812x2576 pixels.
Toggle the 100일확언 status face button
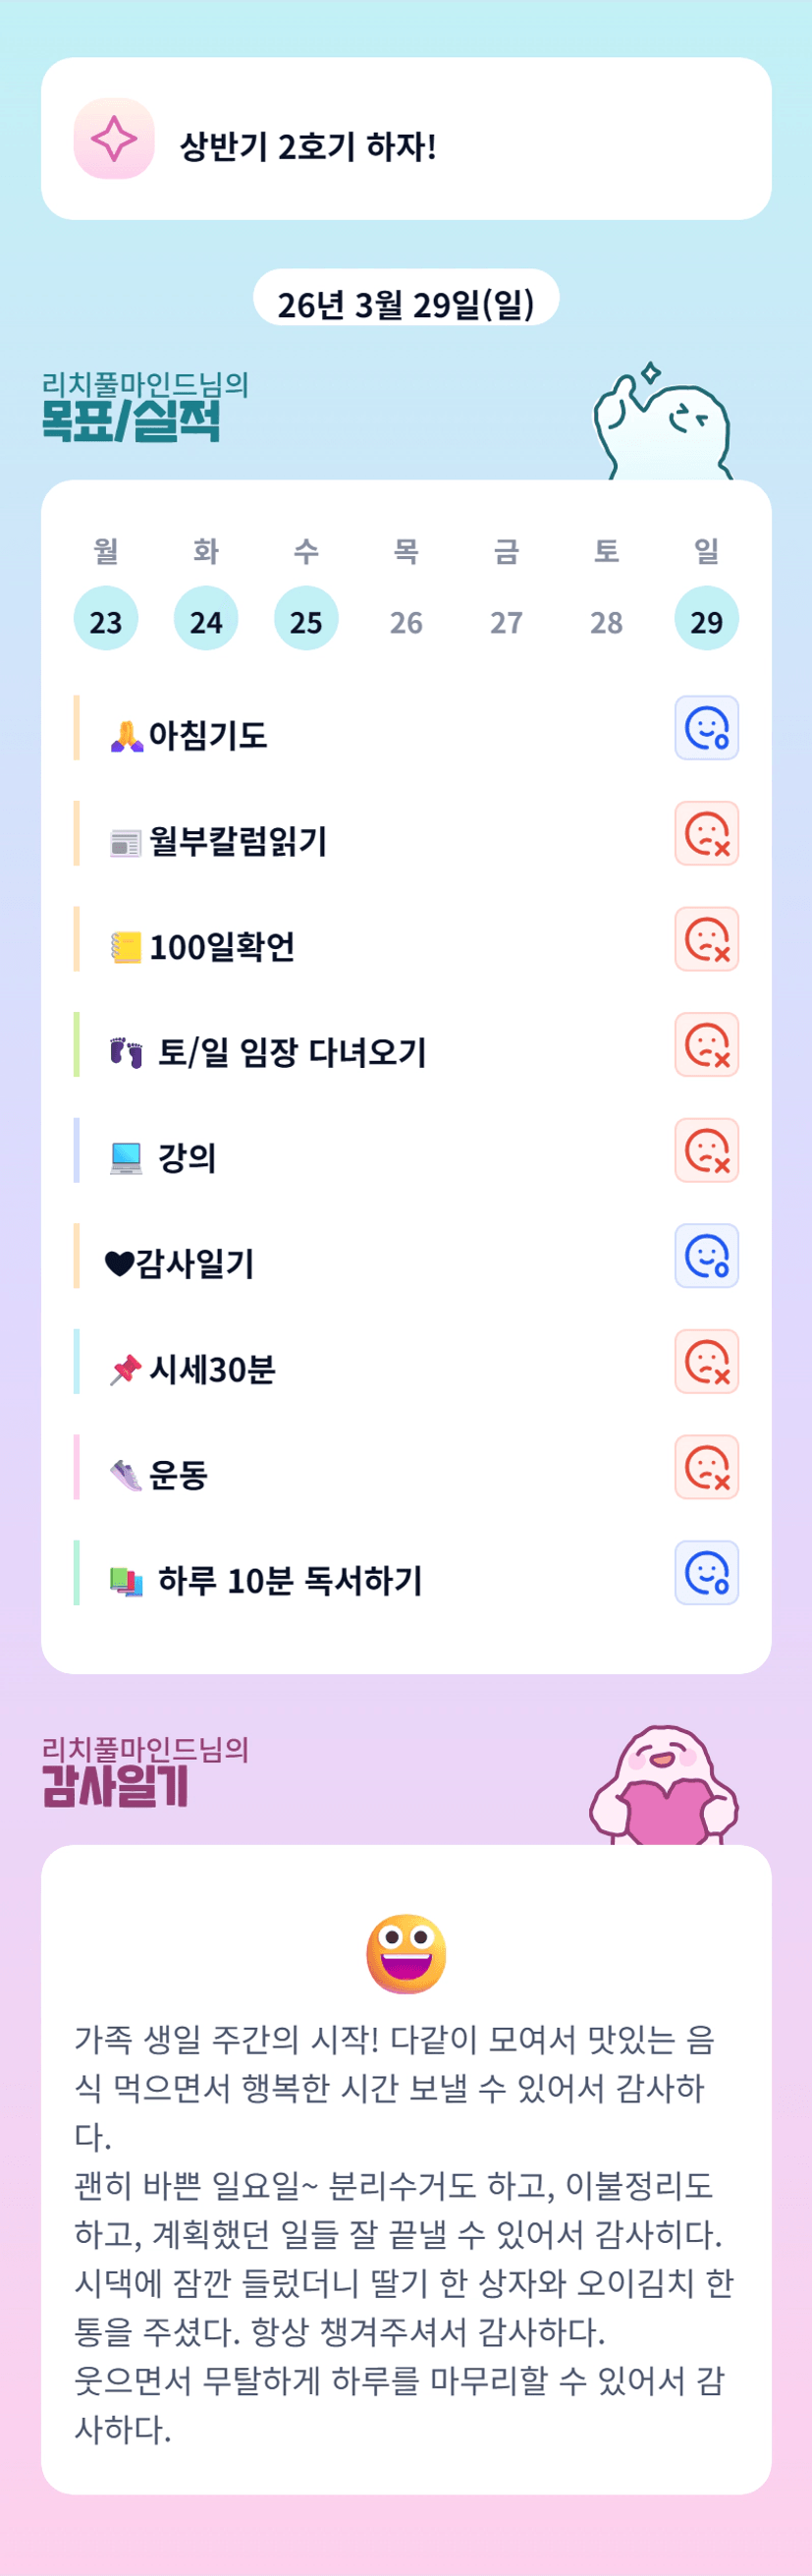coord(706,939)
